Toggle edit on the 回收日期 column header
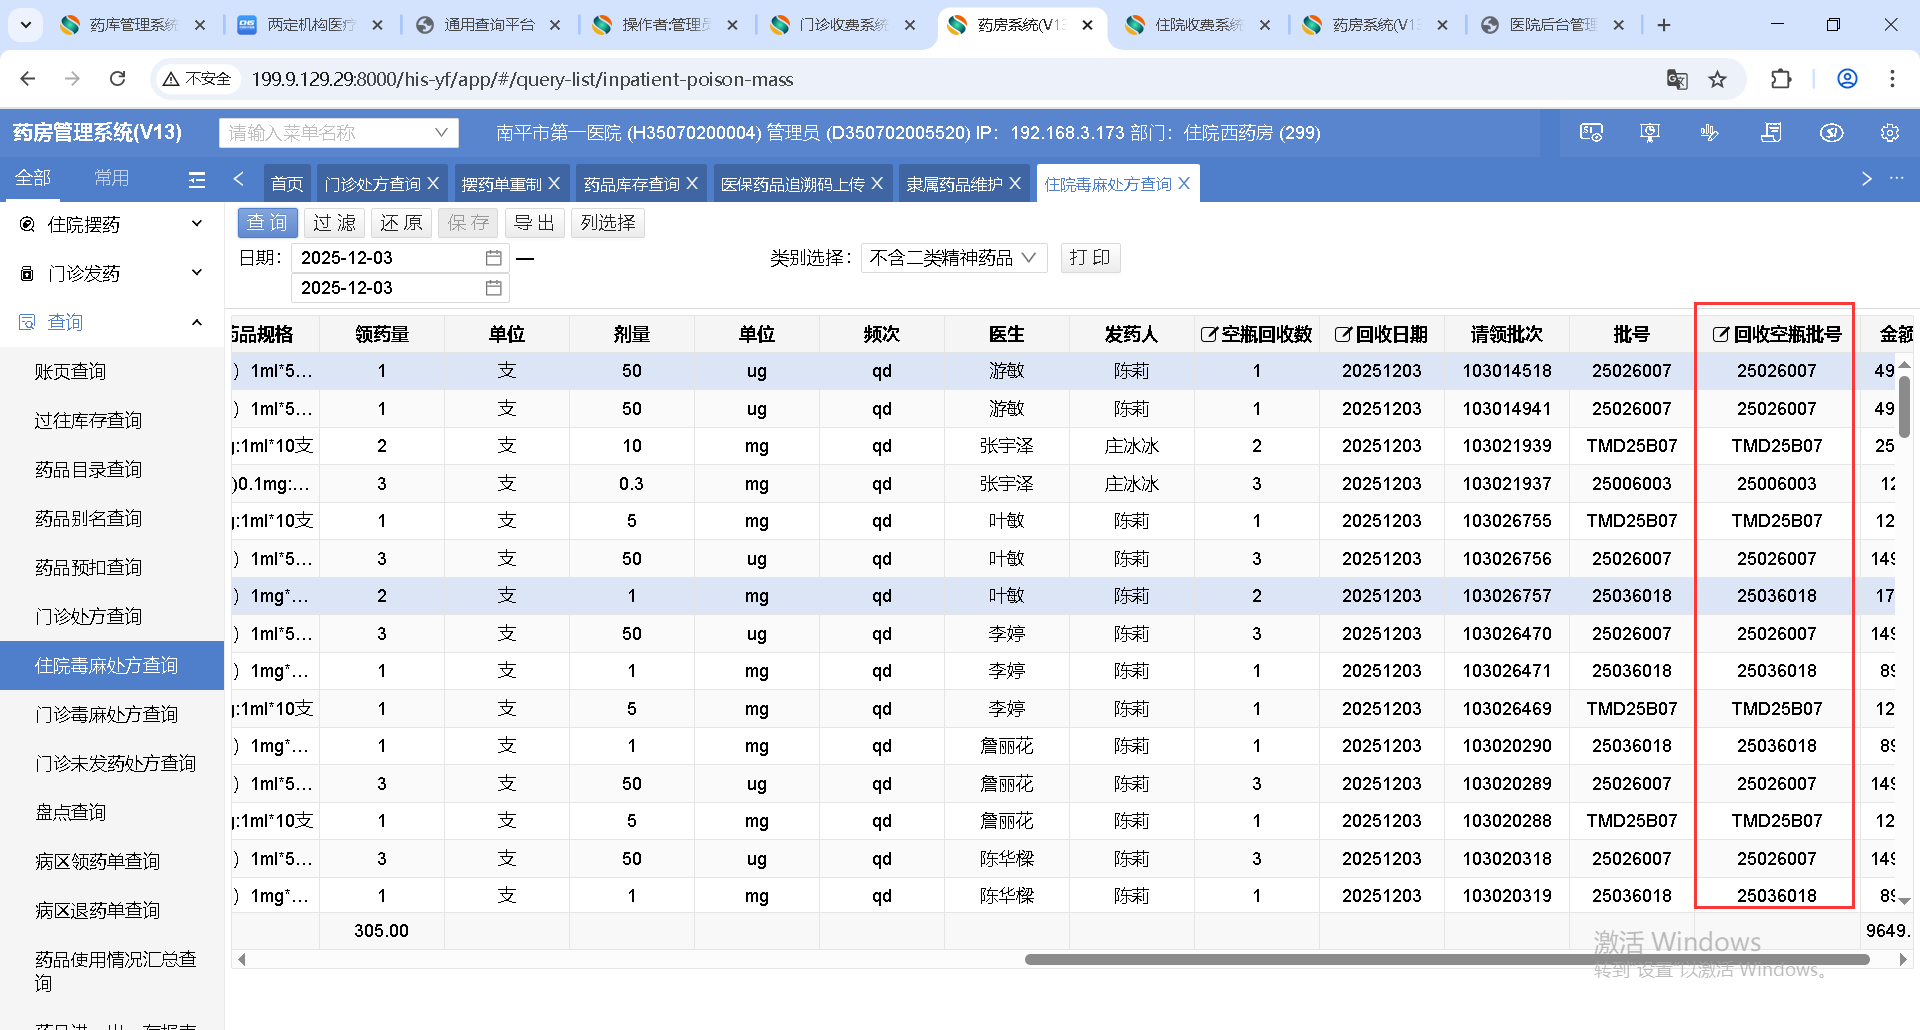Screen dimensions: 1920x1030 click(1343, 335)
